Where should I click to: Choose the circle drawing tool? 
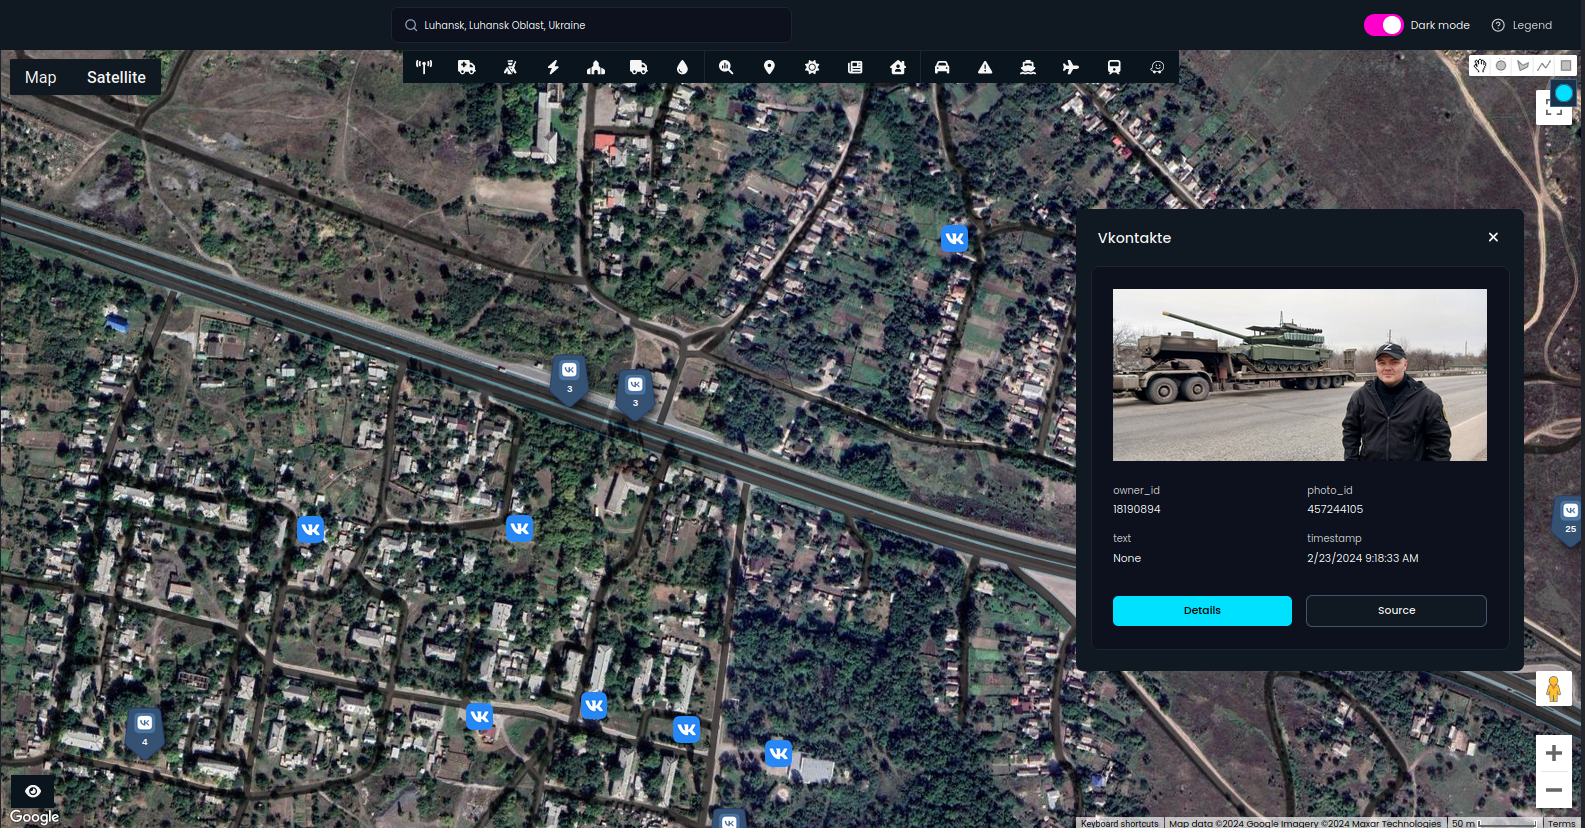1501,66
